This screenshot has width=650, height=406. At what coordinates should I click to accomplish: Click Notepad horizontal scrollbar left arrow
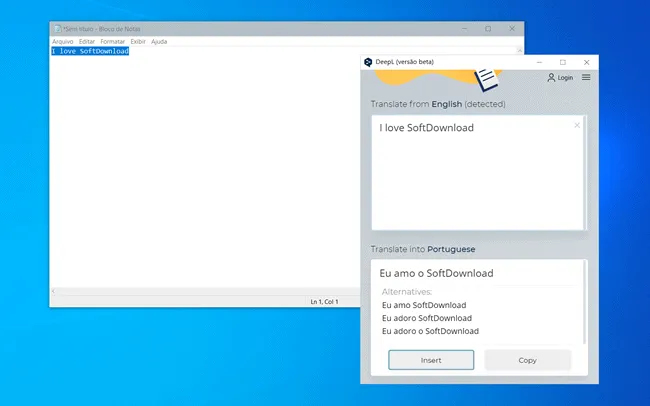click(x=53, y=291)
